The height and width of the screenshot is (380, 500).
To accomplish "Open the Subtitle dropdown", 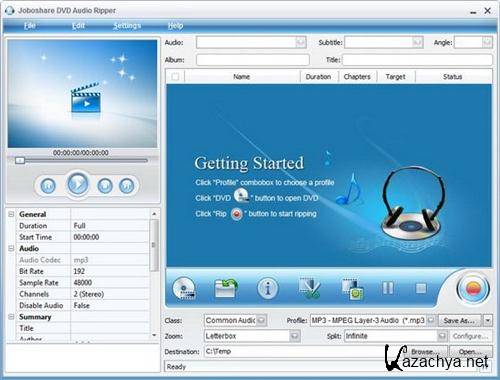I will click(x=417, y=42).
